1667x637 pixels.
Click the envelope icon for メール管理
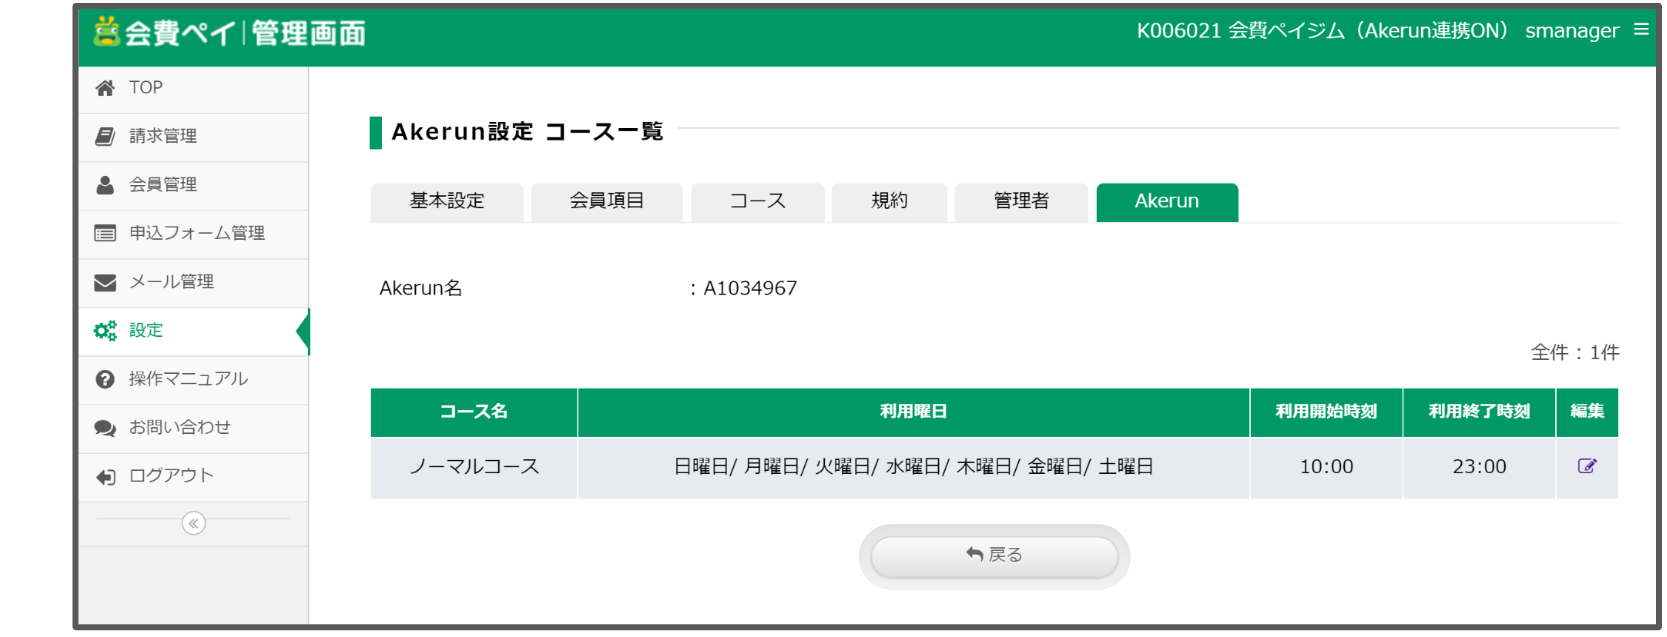tap(105, 282)
